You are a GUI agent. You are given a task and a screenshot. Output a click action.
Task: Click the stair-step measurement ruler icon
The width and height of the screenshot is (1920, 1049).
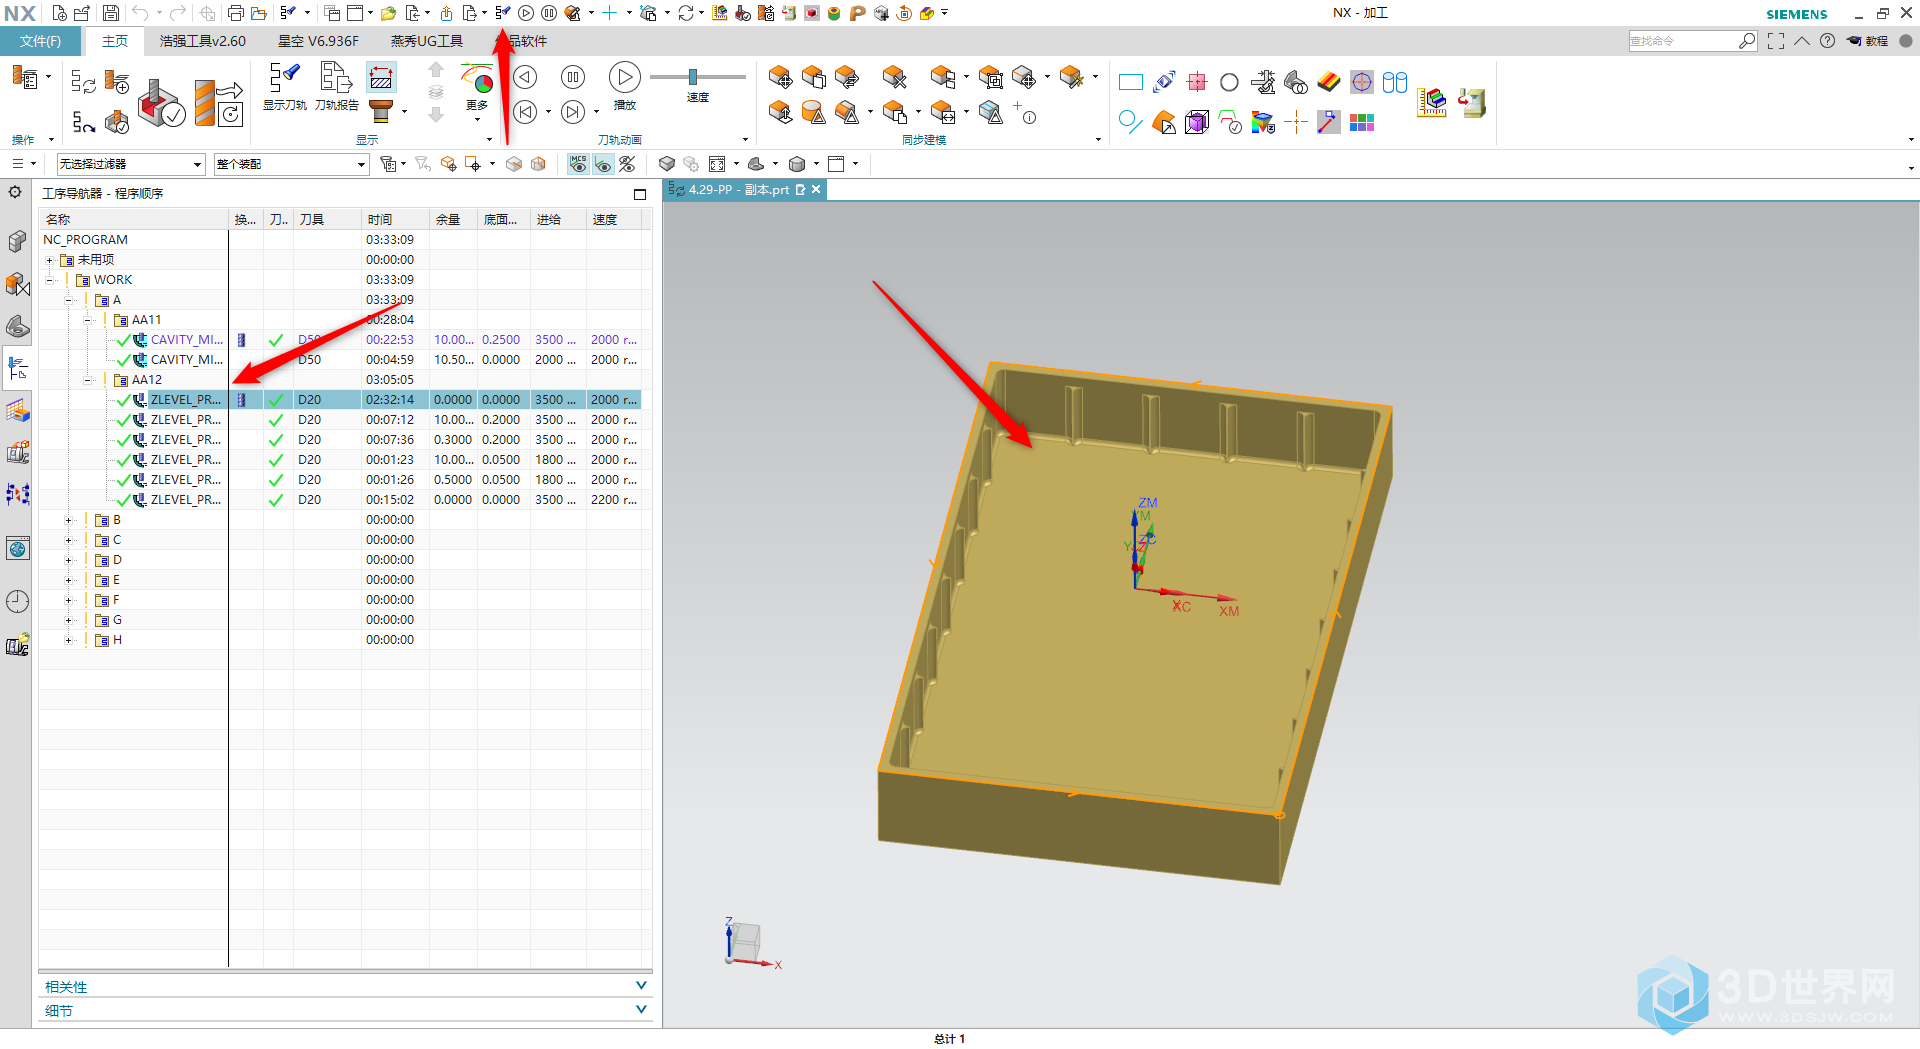[x=1432, y=102]
